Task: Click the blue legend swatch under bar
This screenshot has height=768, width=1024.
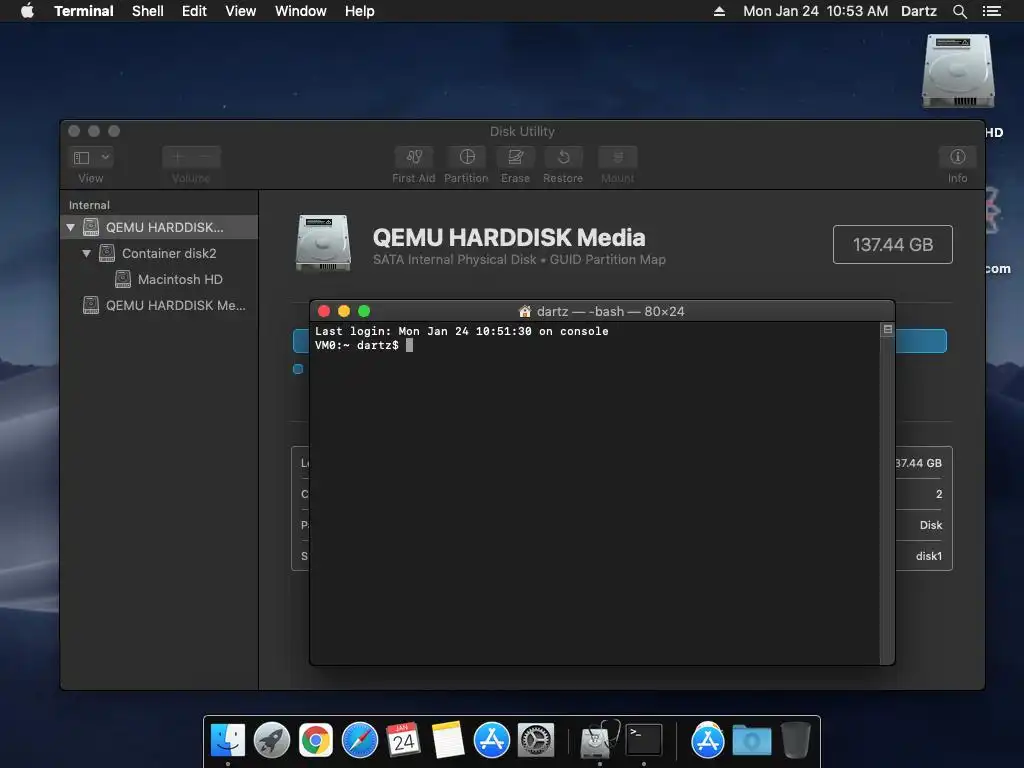Action: 298,369
